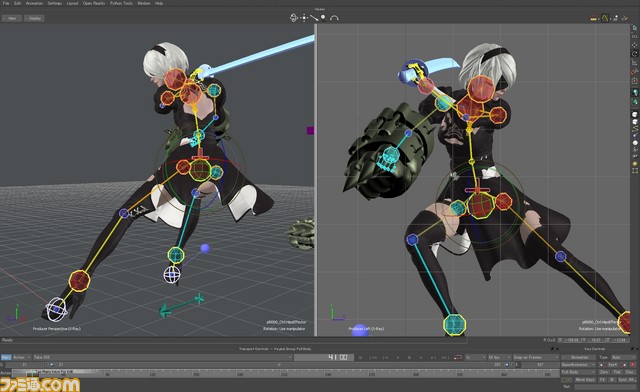Click the timecode display
This screenshot has width=640, height=392.
point(324,357)
